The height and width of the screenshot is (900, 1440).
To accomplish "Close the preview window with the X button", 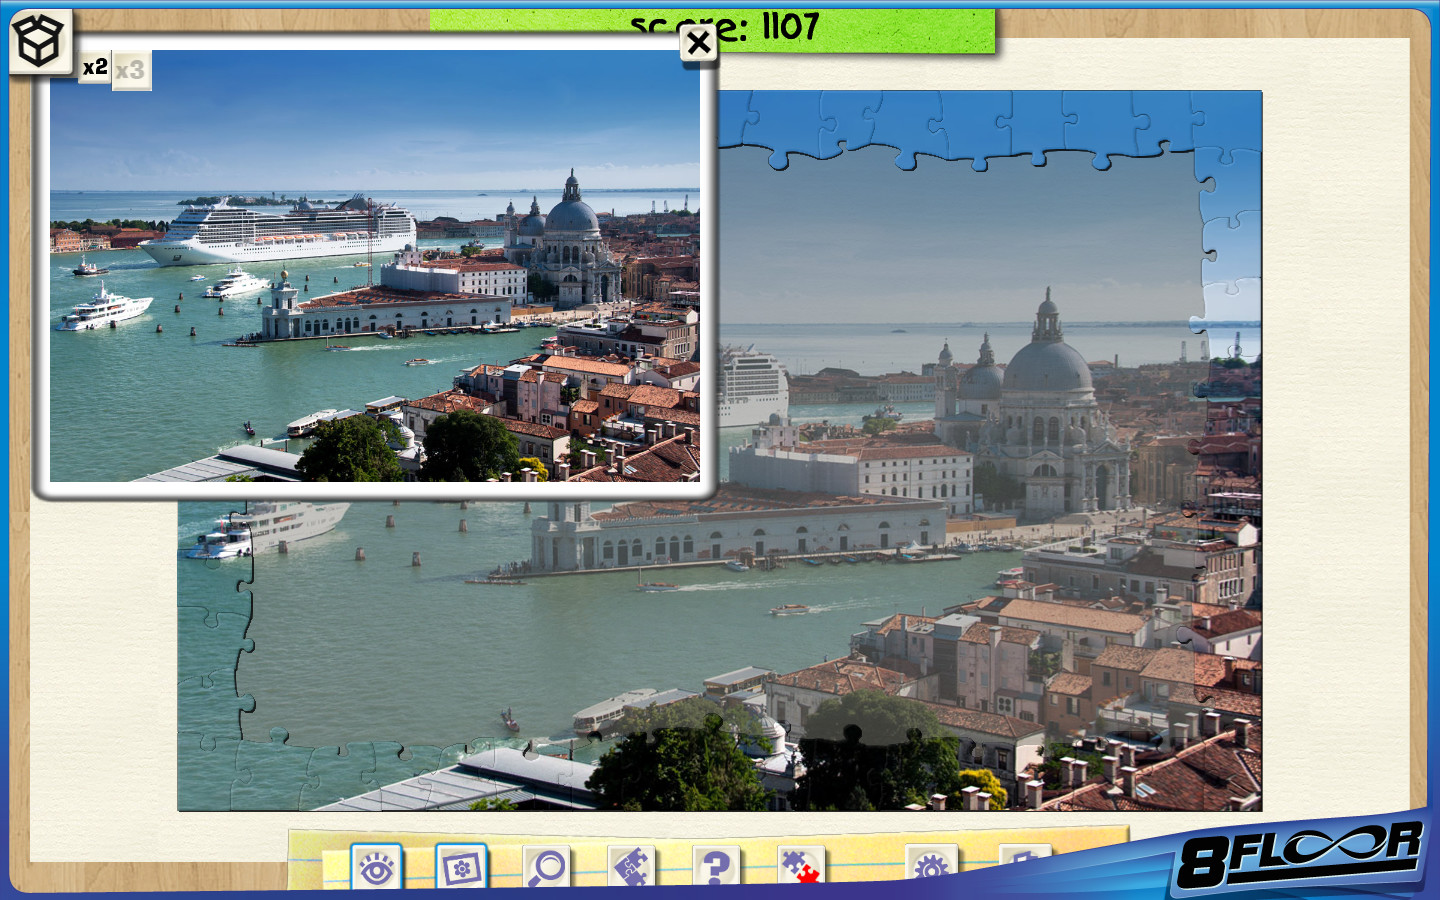I will click(698, 42).
